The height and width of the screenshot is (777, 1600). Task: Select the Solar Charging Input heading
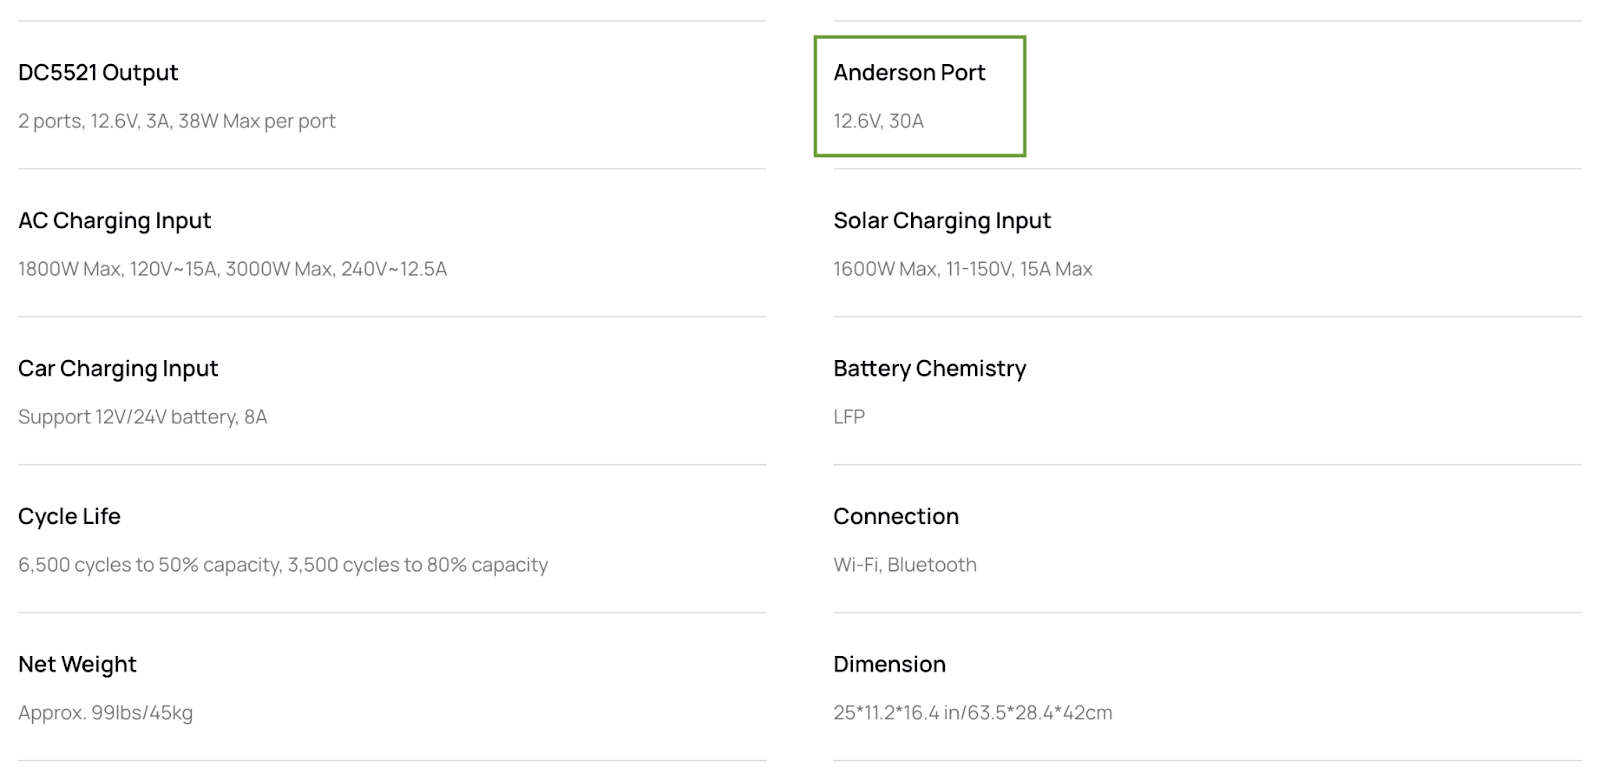[x=942, y=221]
